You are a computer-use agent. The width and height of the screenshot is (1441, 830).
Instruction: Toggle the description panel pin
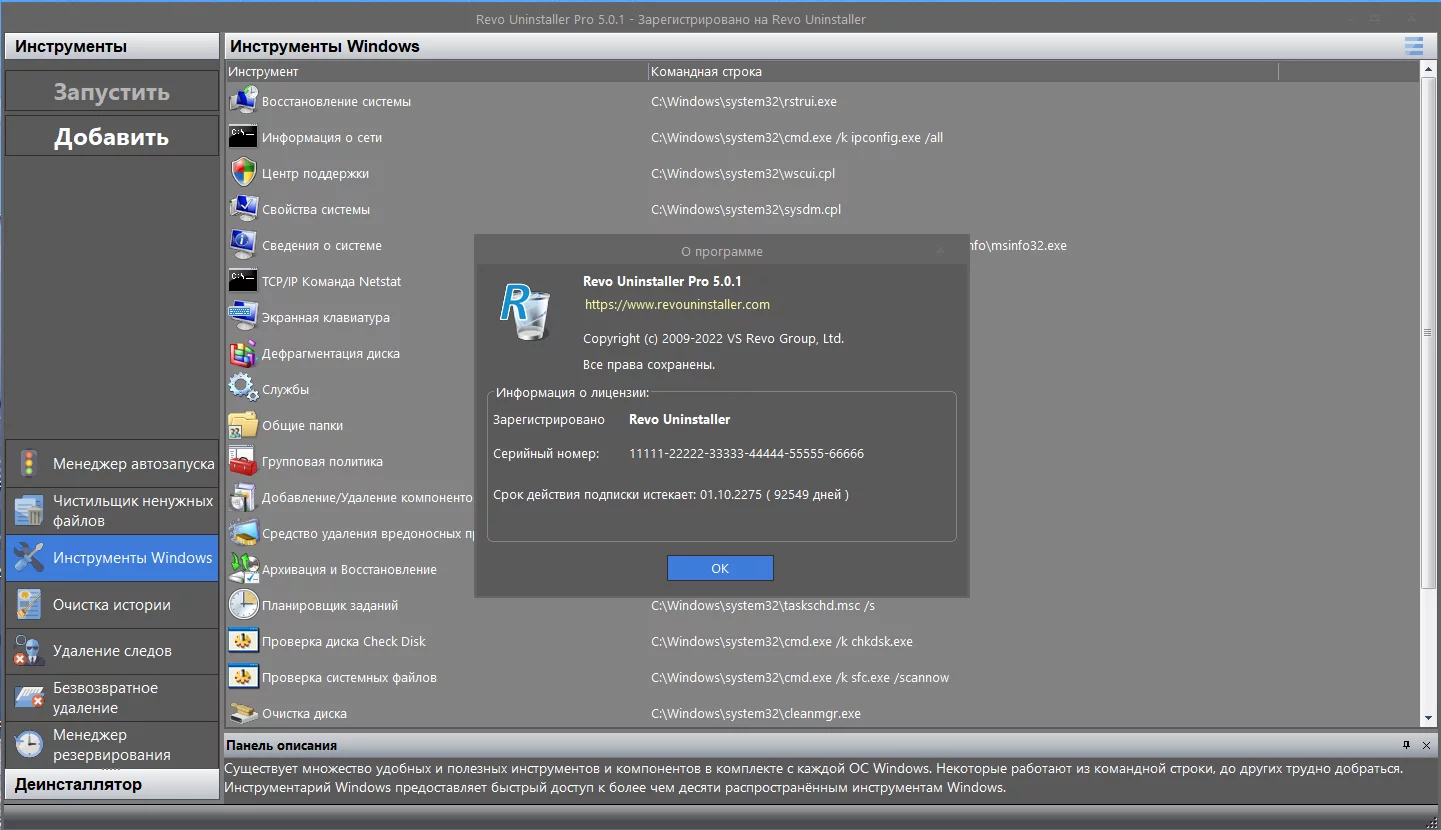click(x=1407, y=745)
